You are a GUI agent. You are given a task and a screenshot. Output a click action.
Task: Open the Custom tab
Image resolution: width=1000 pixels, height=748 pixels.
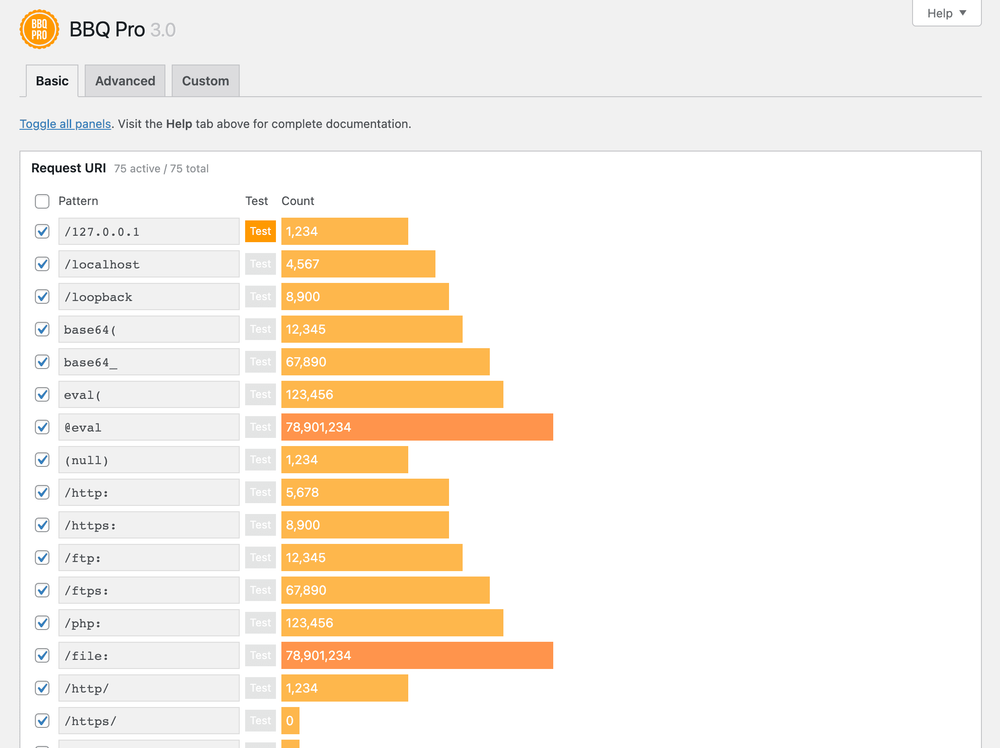[205, 80]
